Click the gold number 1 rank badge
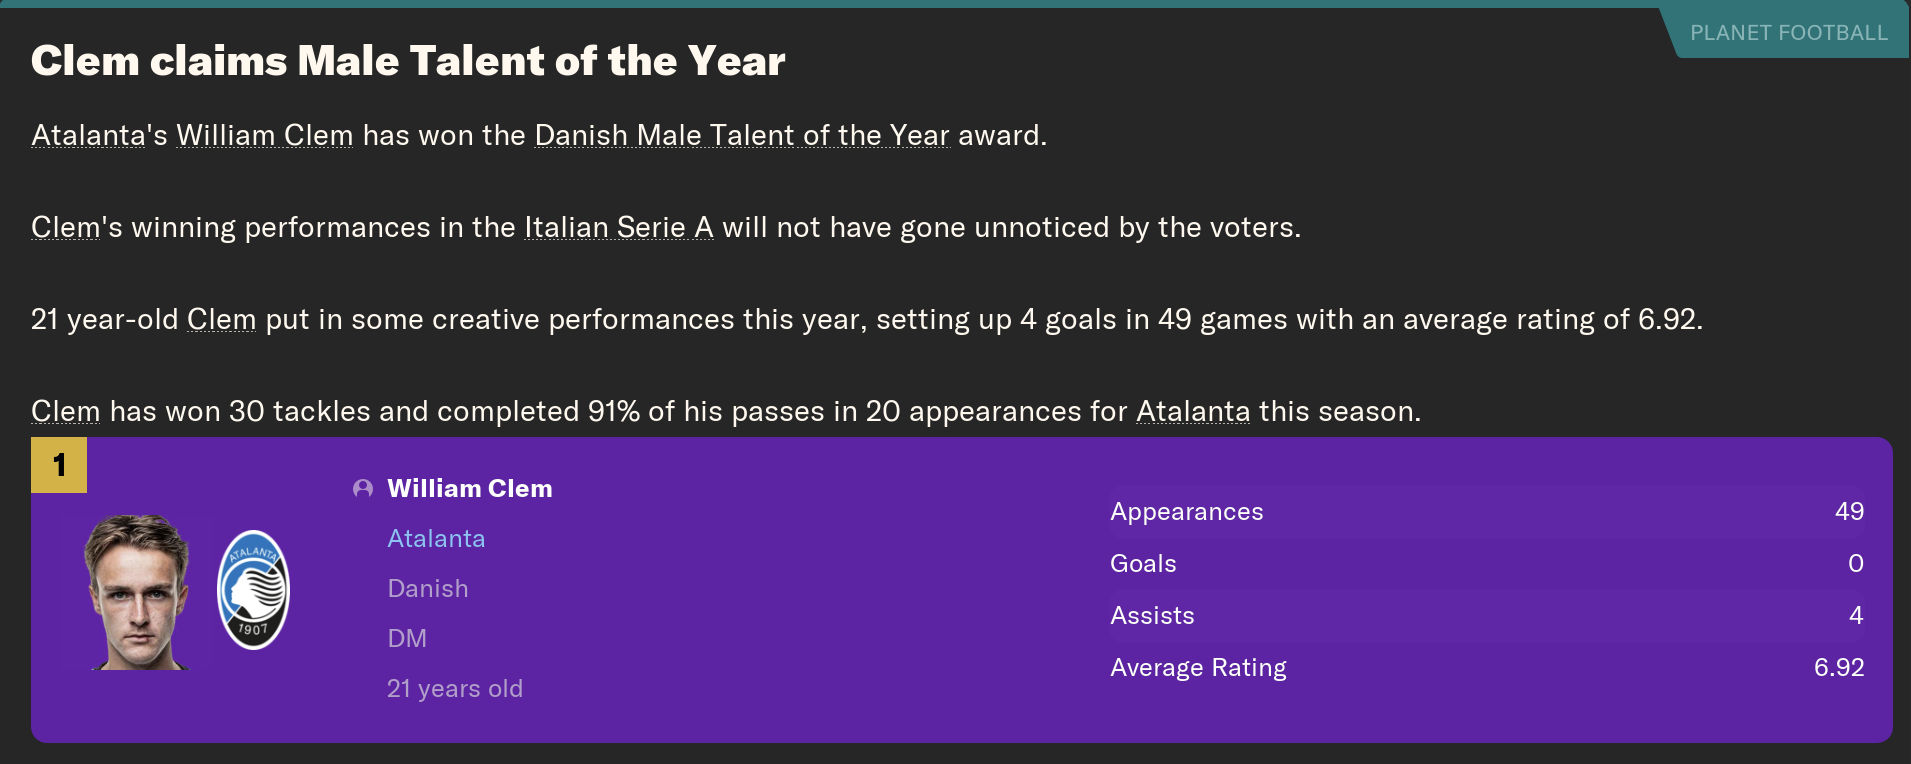1911x764 pixels. [59, 465]
